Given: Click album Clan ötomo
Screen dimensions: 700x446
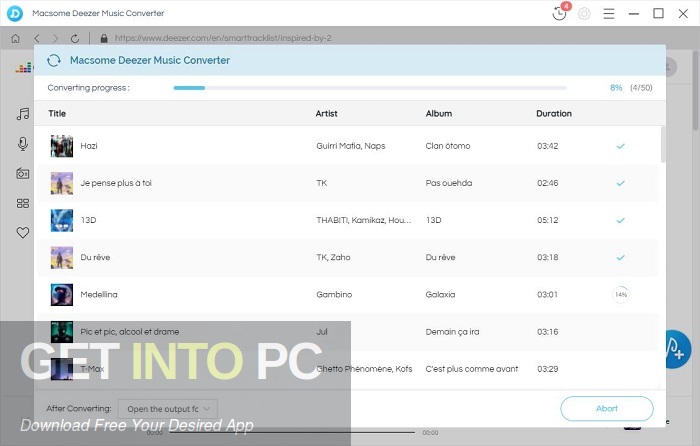Looking at the screenshot, I should (x=448, y=146).
